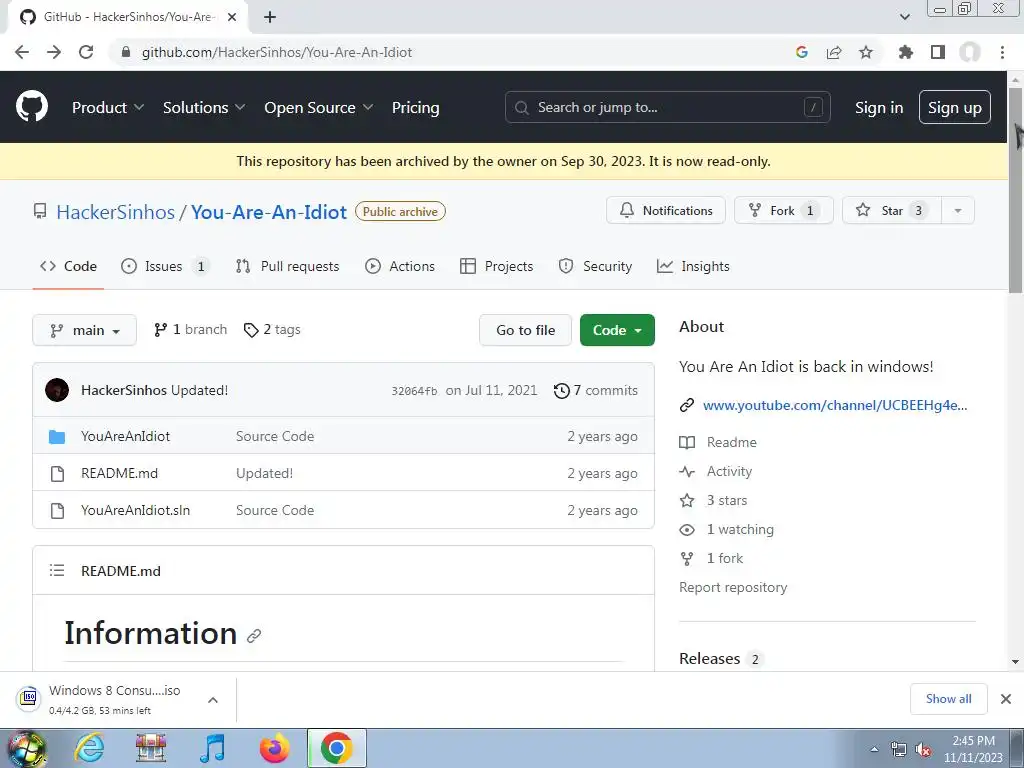Open the Star list dropdown arrow

coord(958,210)
